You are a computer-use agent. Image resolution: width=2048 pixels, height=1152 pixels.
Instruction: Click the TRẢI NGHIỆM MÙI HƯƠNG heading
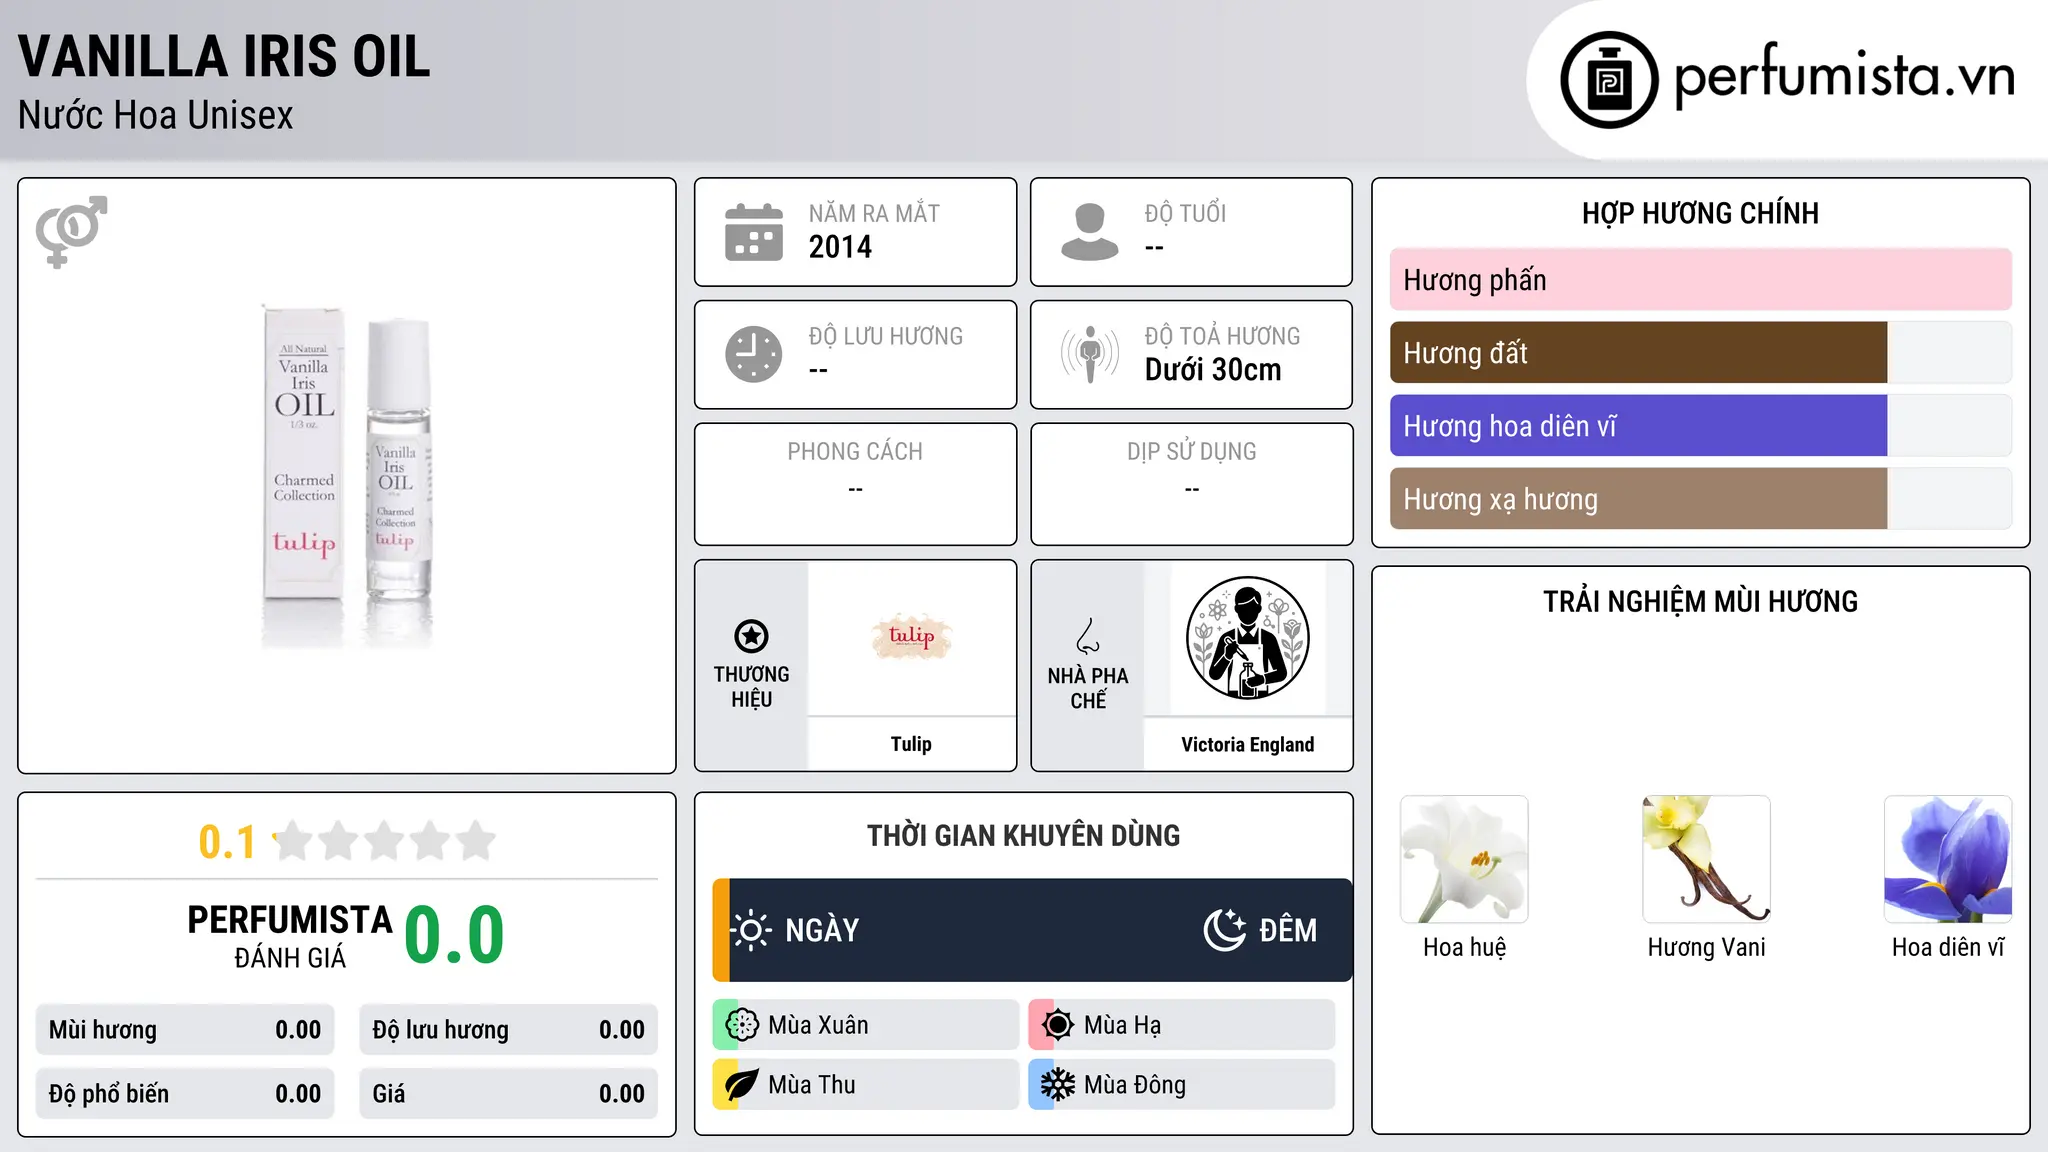(x=1700, y=602)
